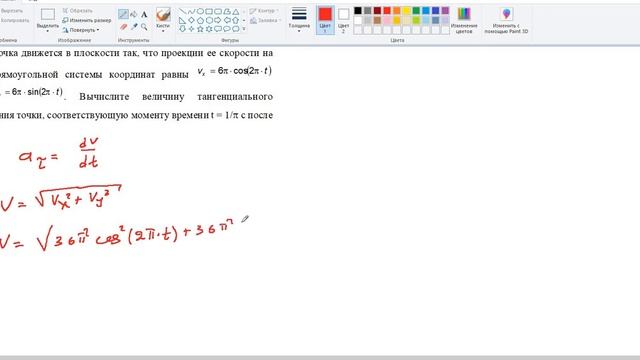
Task: Pick the six-point star shape
Action: tap(209, 29)
